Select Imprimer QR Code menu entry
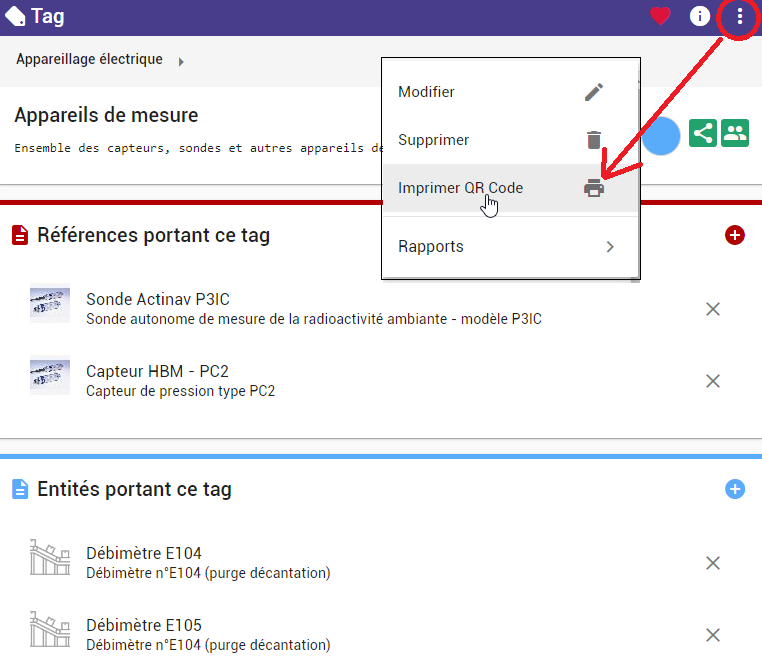Image resolution: width=762 pixels, height=671 pixels. click(x=510, y=188)
